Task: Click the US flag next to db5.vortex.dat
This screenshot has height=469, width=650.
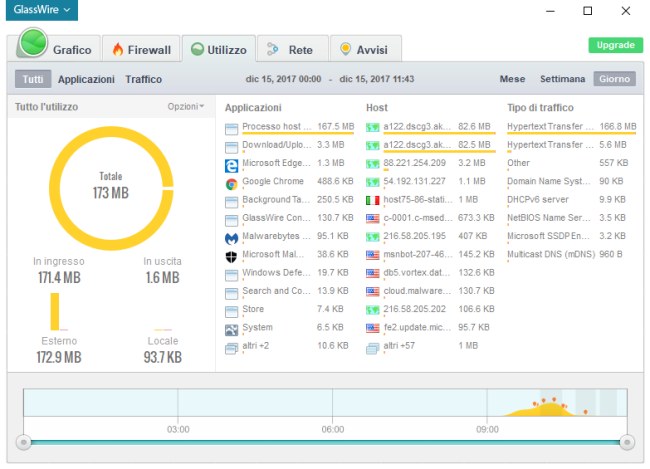Action: point(373,273)
